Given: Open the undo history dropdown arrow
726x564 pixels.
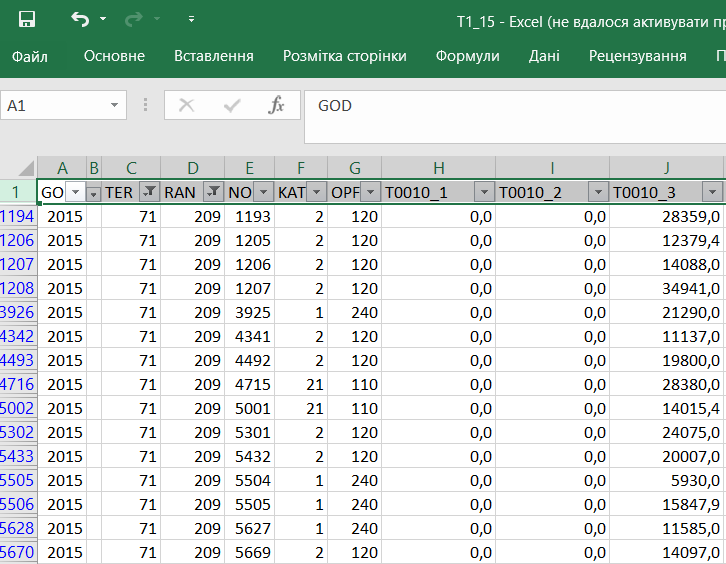Looking at the screenshot, I should 103,19.
